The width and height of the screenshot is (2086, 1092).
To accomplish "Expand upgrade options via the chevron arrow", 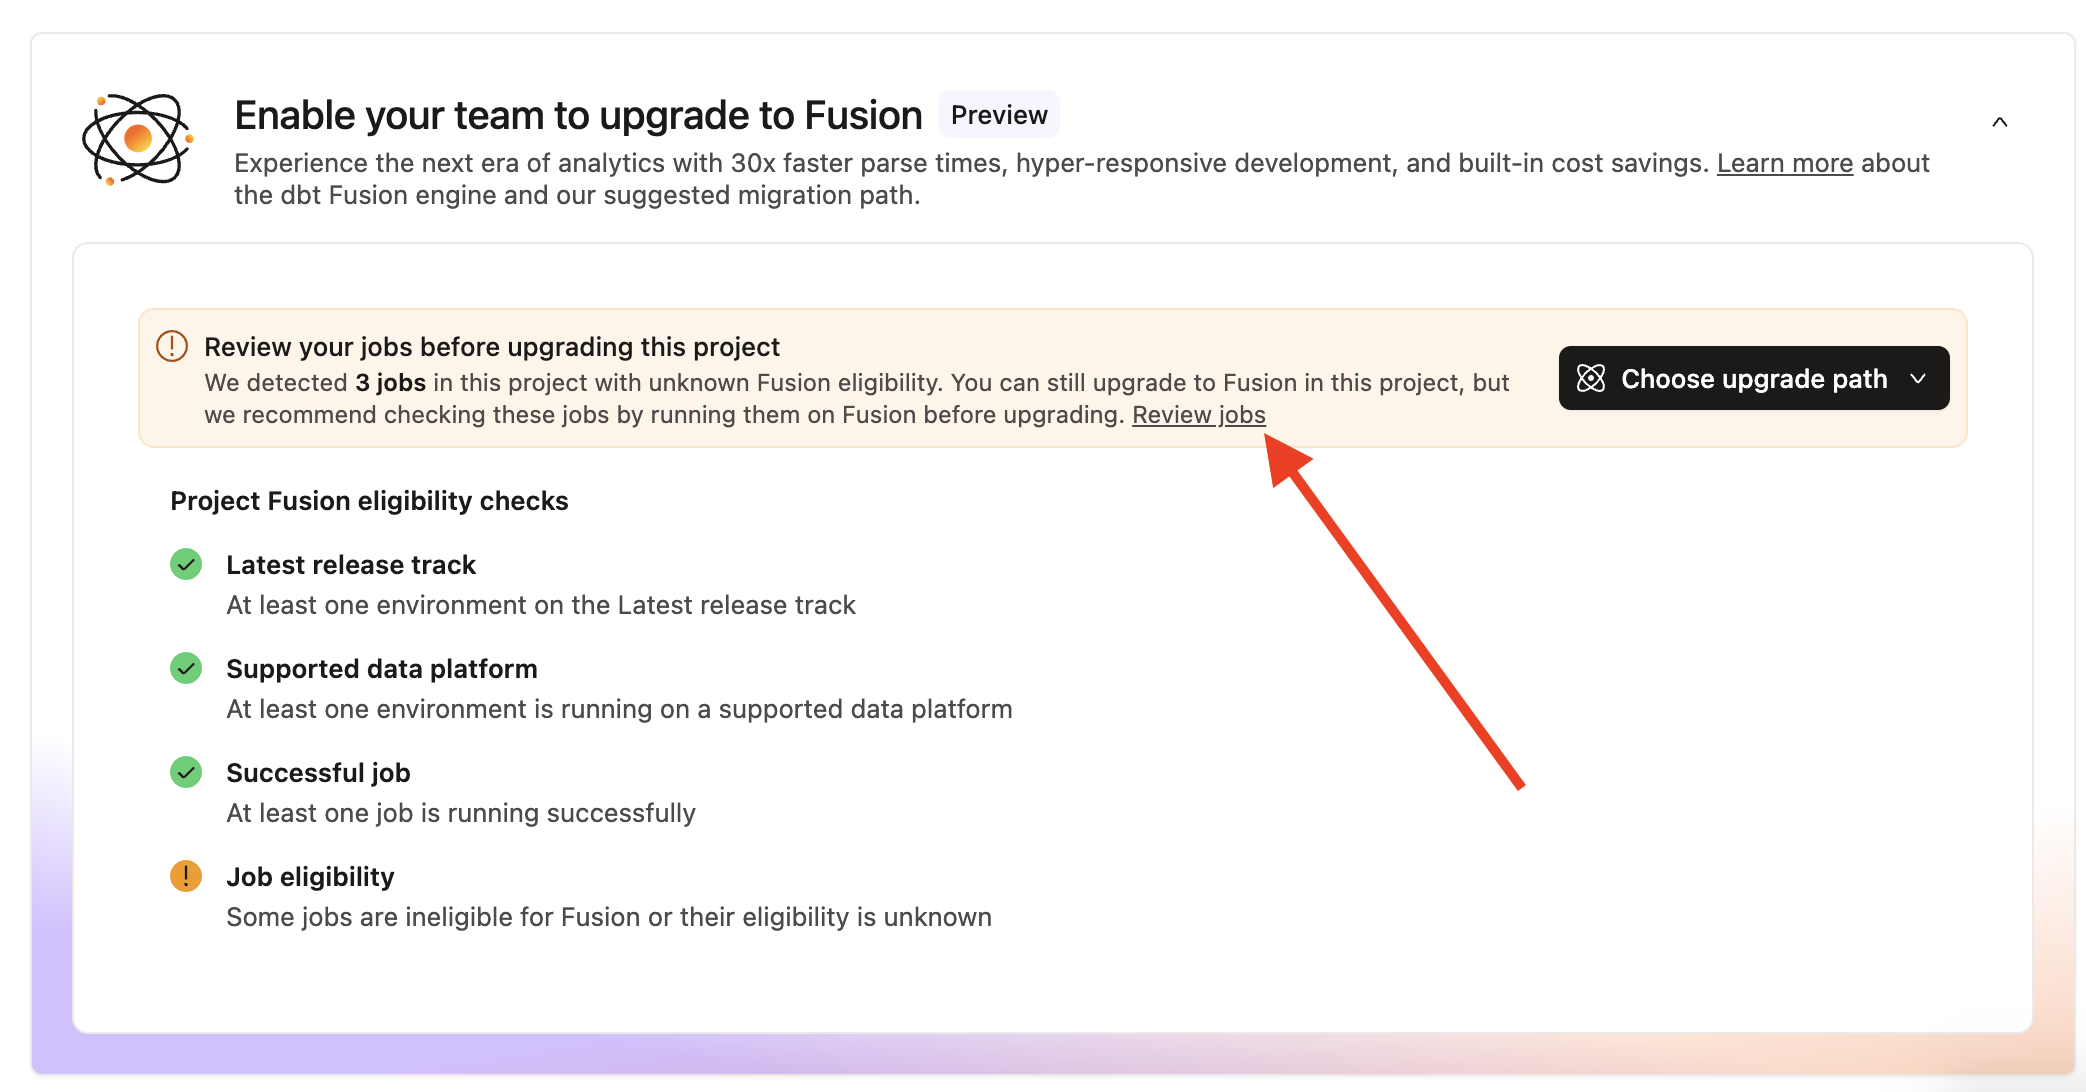I will pyautogui.click(x=1919, y=379).
